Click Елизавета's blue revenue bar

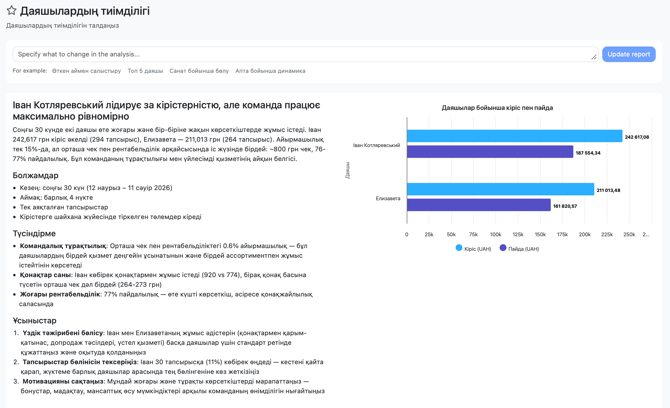pyautogui.click(x=500, y=189)
